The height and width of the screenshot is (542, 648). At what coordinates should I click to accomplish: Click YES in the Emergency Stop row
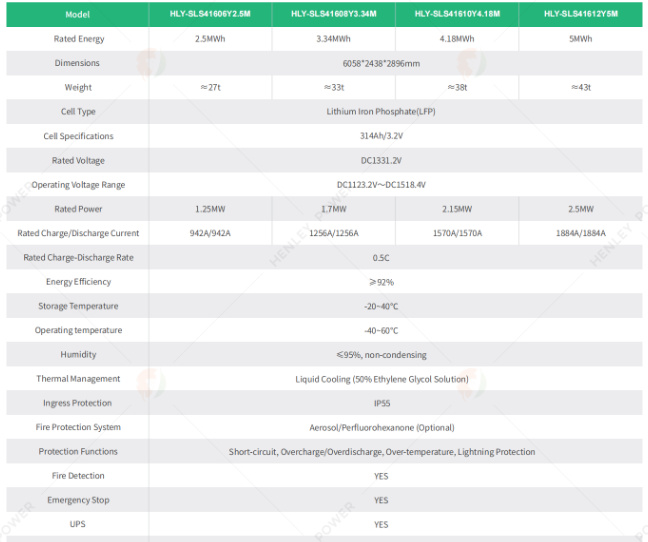[x=381, y=500]
